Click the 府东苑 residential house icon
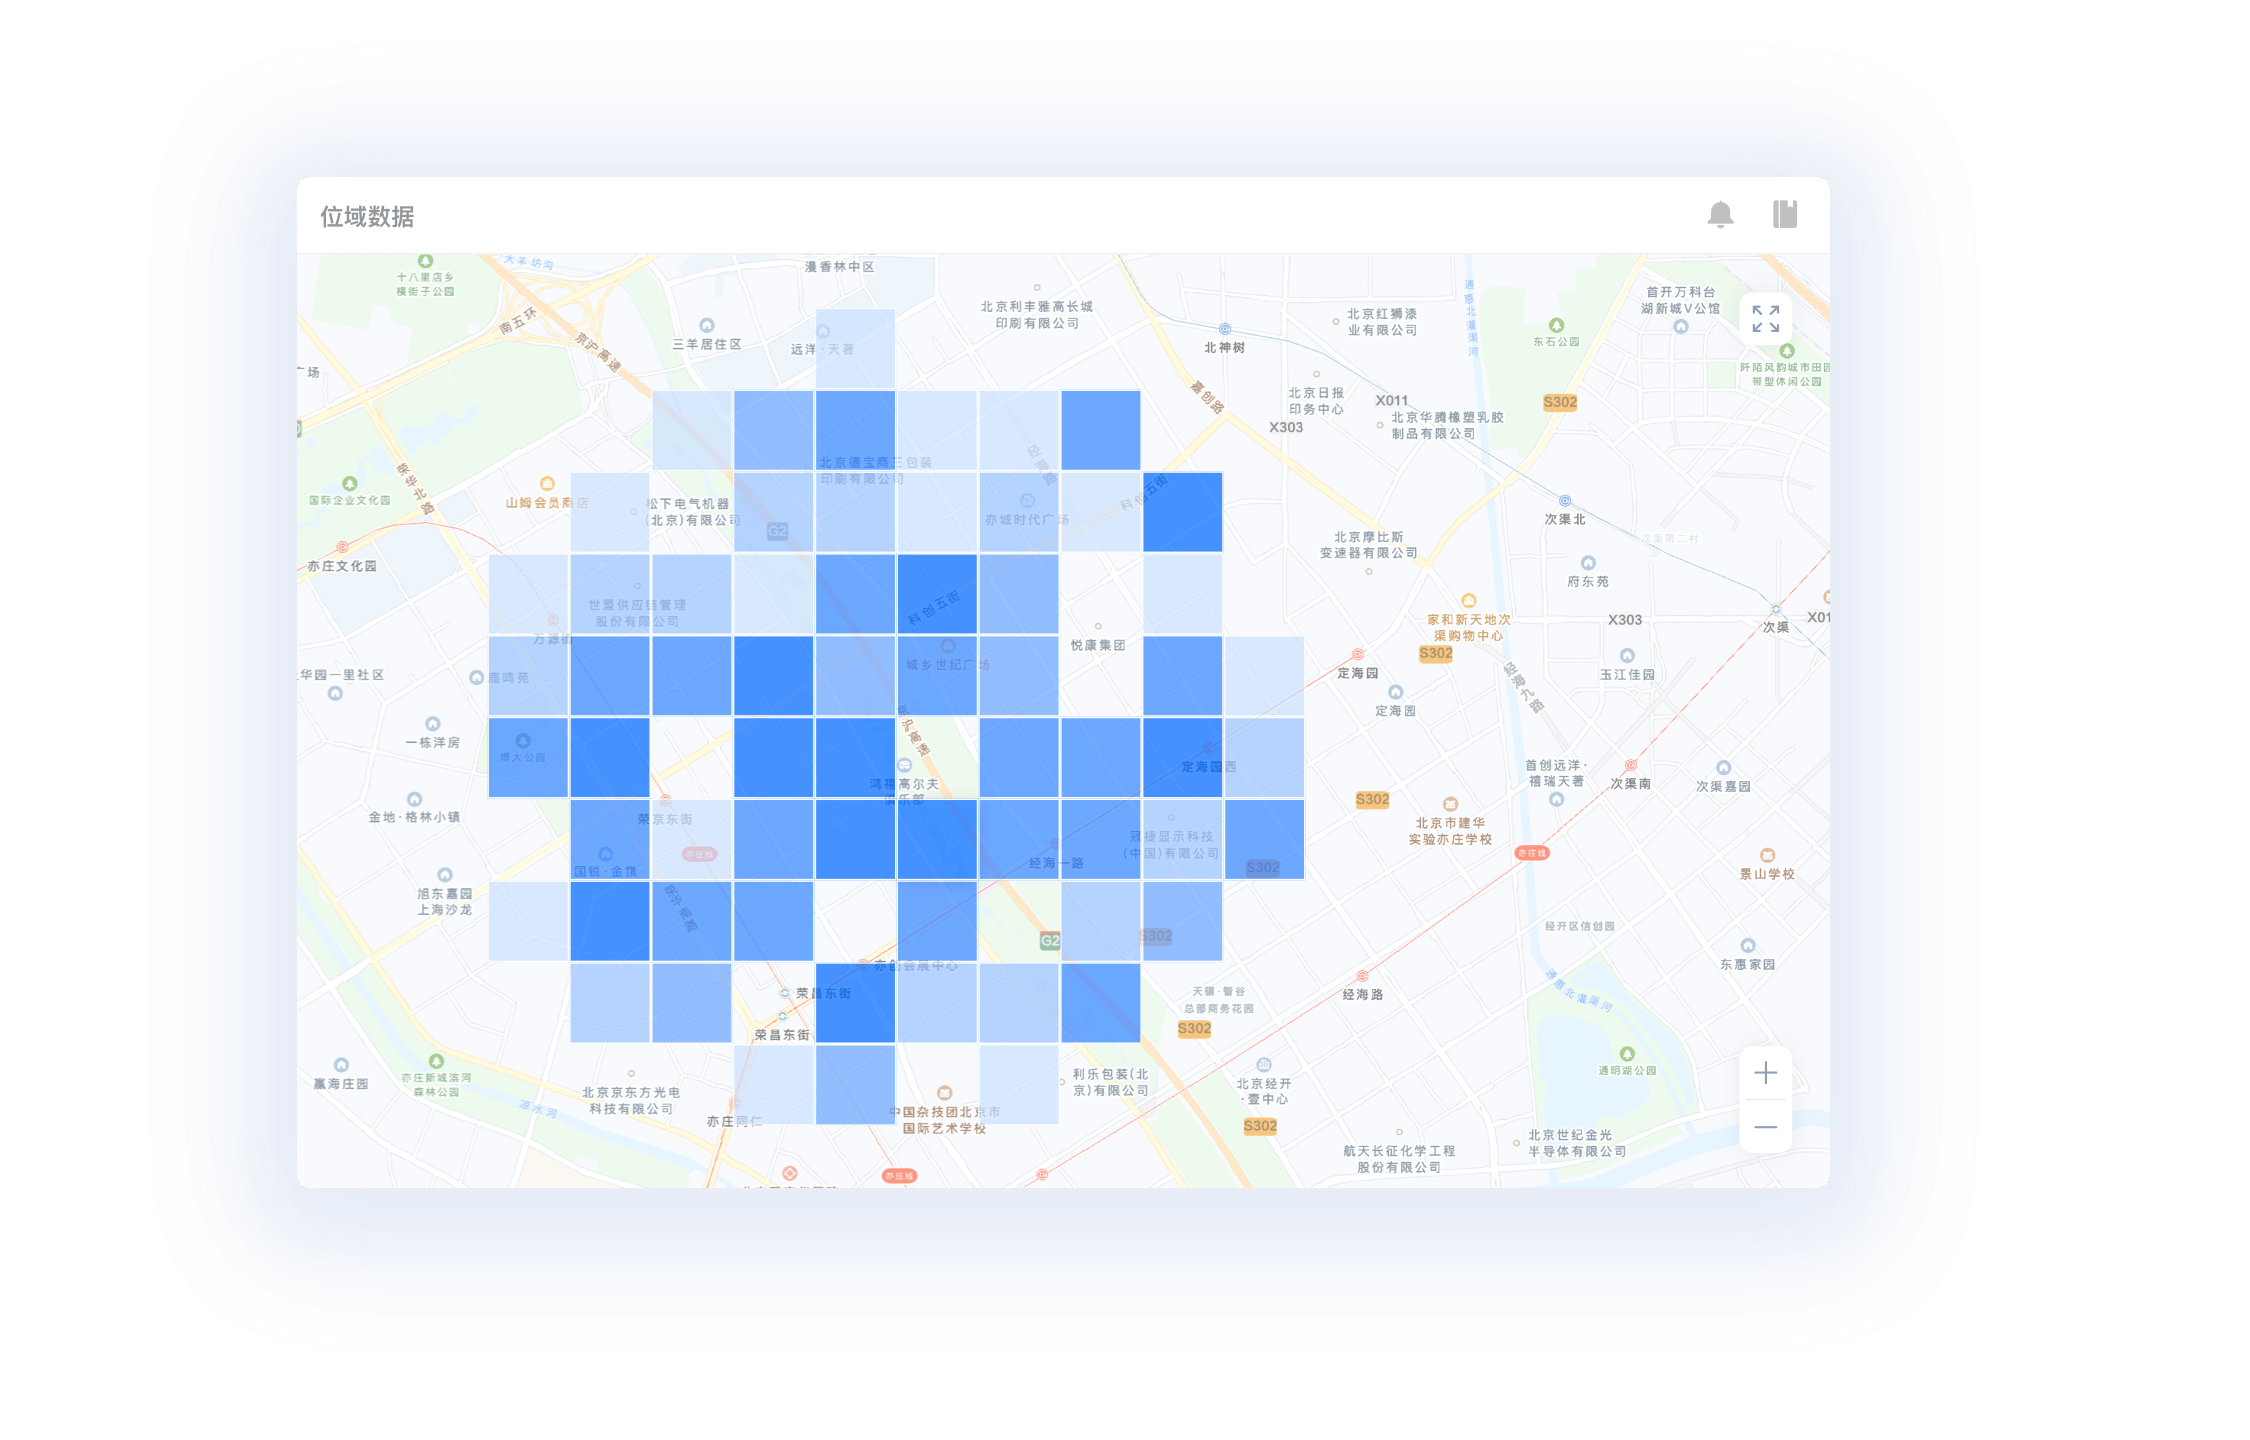Image resolution: width=2250 pixels, height=1440 pixels. [1588, 563]
